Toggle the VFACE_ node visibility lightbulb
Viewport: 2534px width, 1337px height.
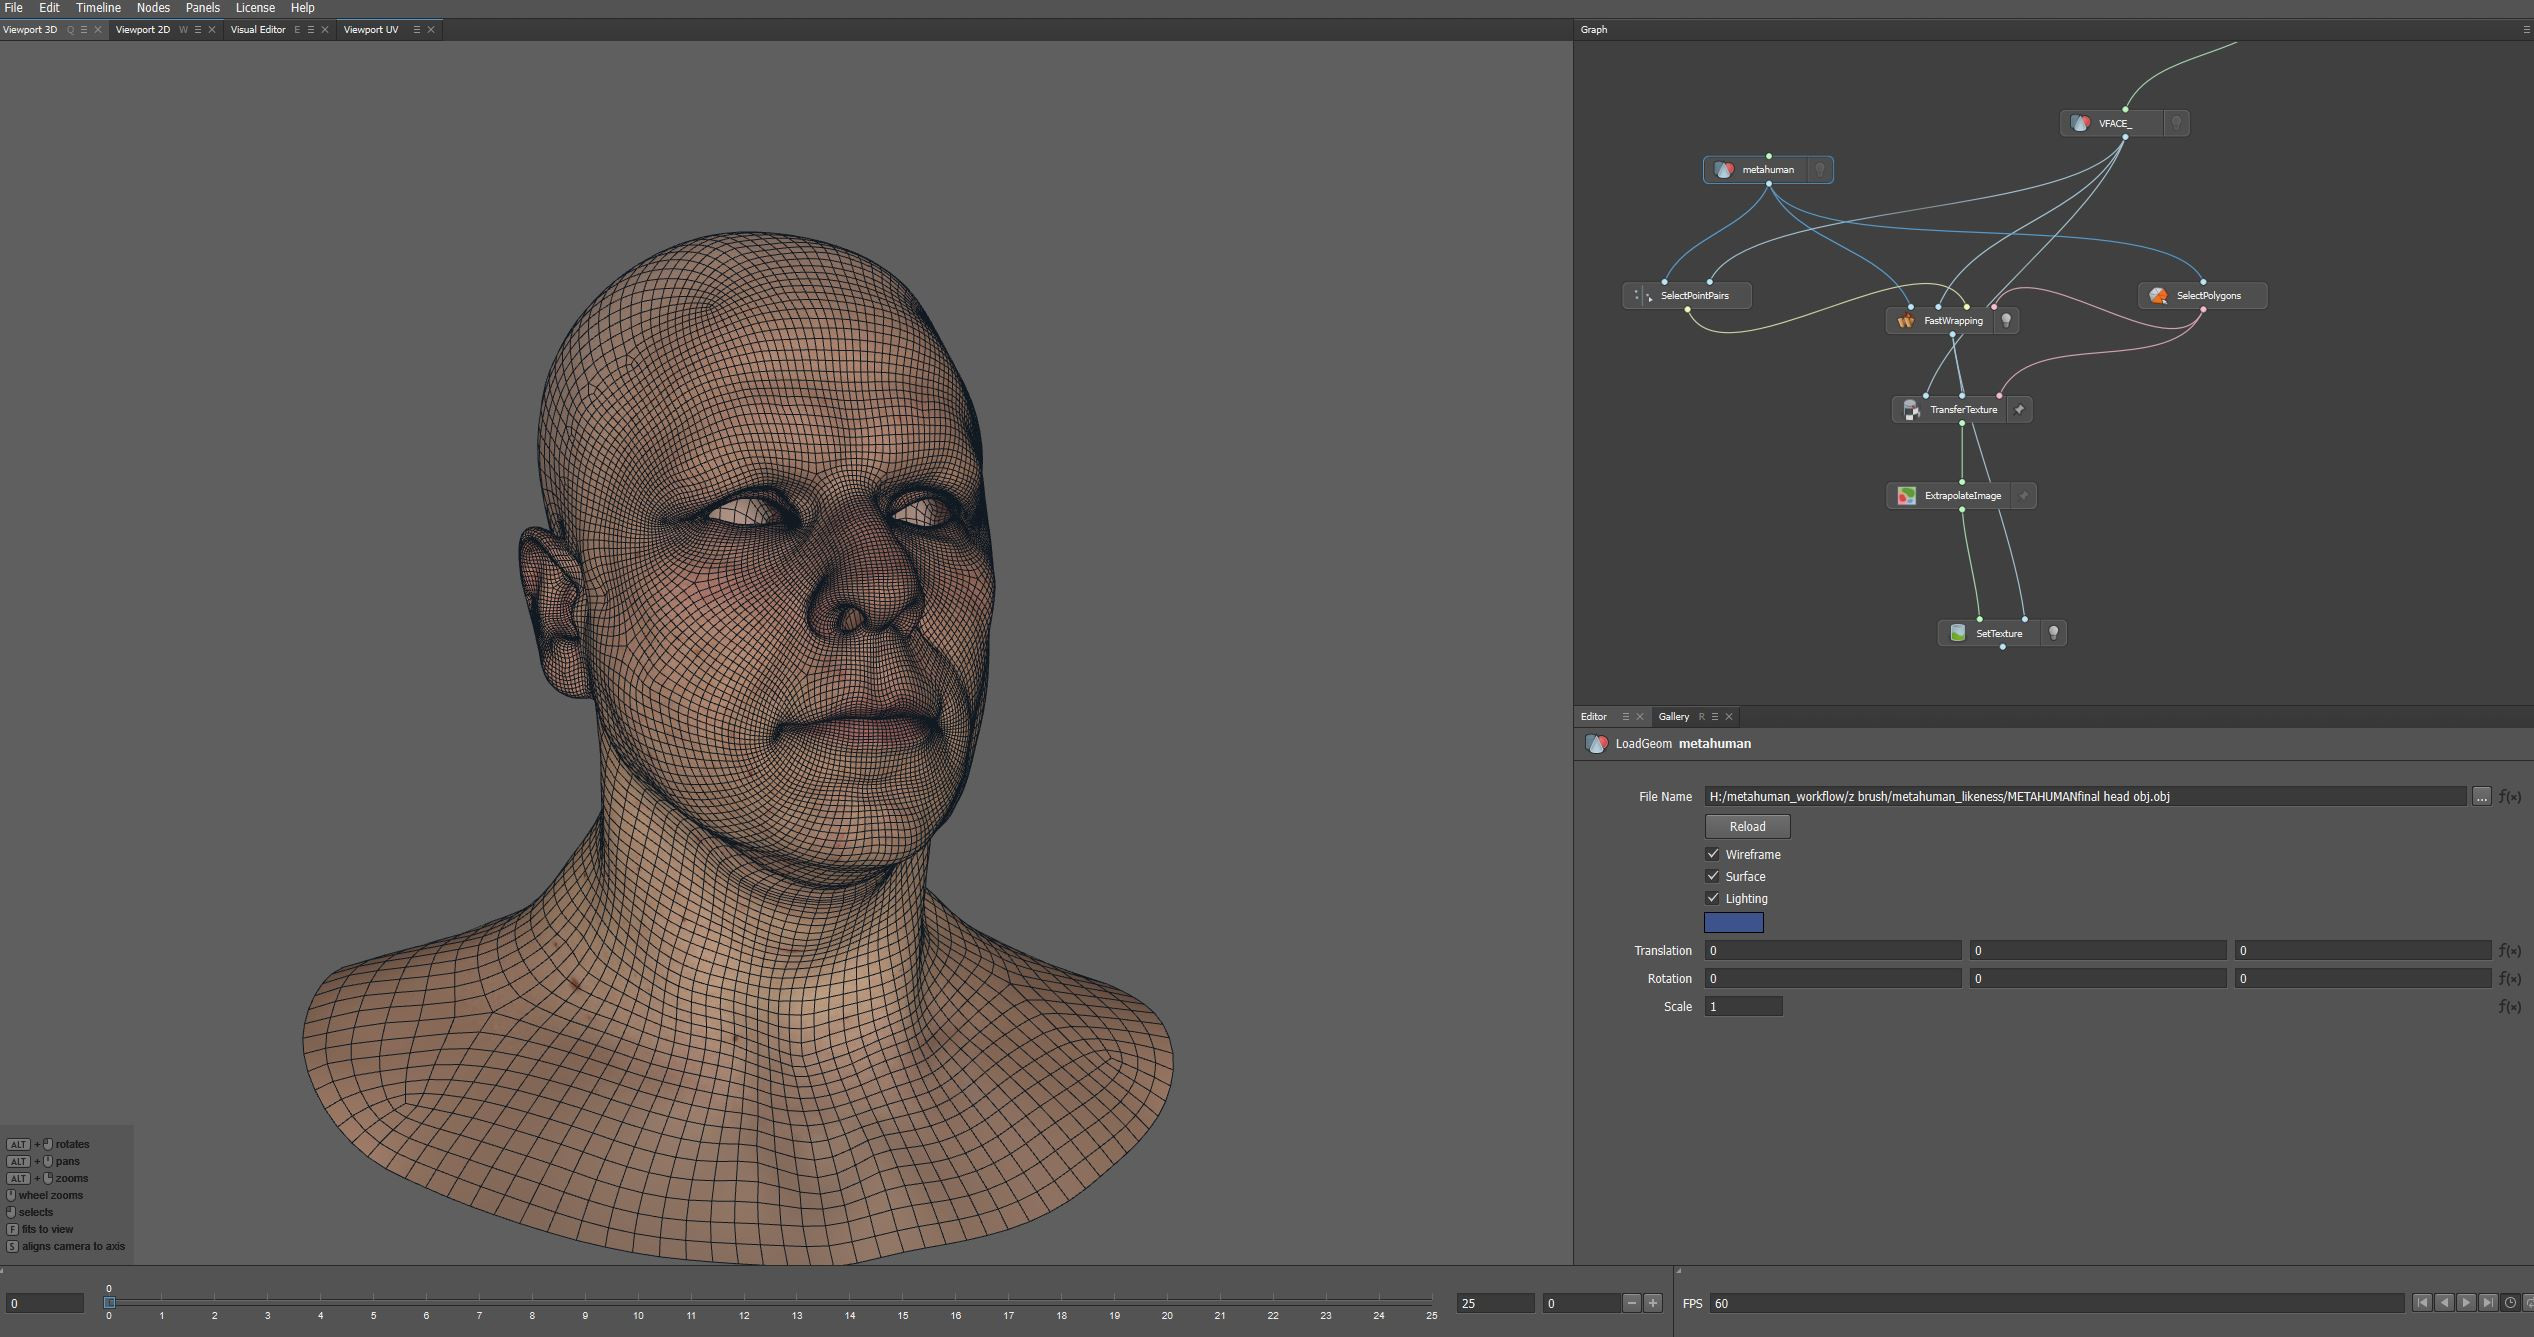[2176, 124]
